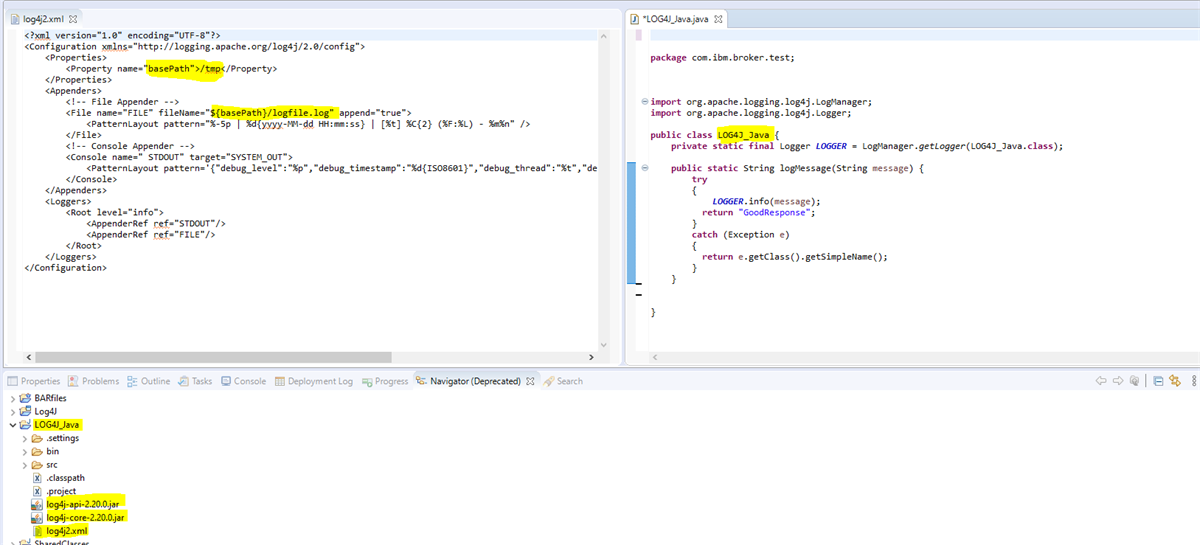Select the BARfiles project
The height and width of the screenshot is (545, 1200).
click(x=50, y=398)
